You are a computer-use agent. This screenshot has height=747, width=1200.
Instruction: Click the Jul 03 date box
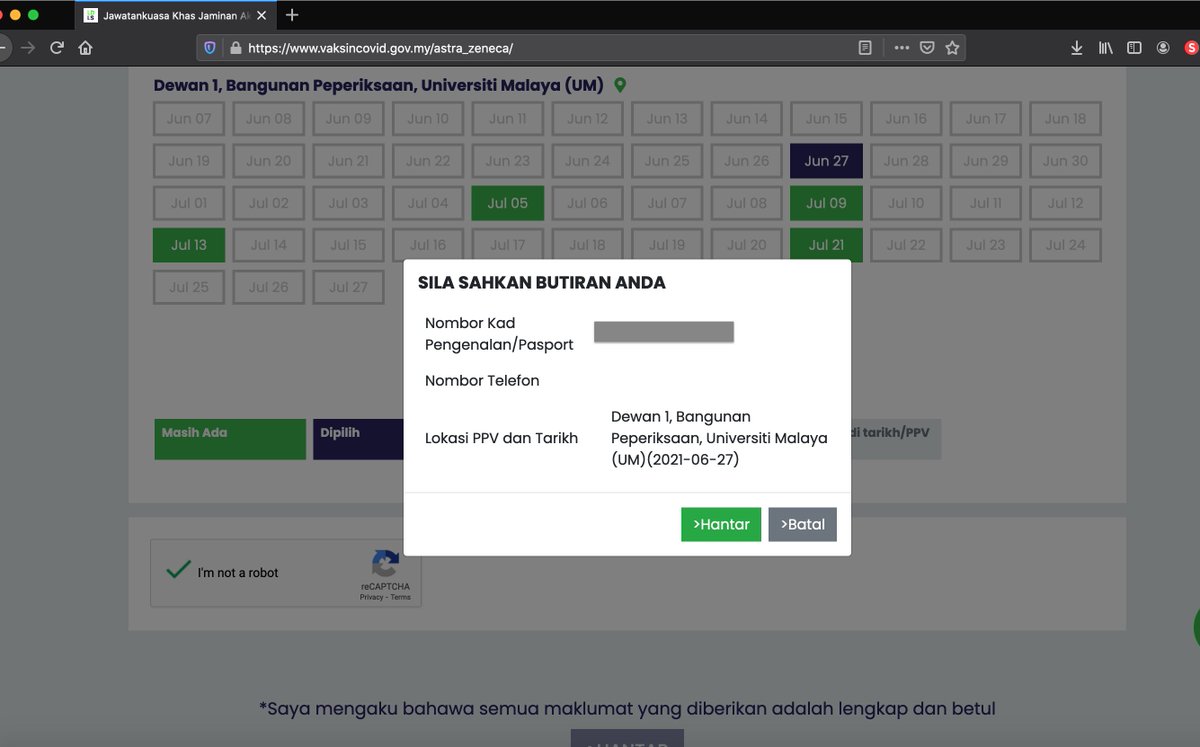(348, 203)
